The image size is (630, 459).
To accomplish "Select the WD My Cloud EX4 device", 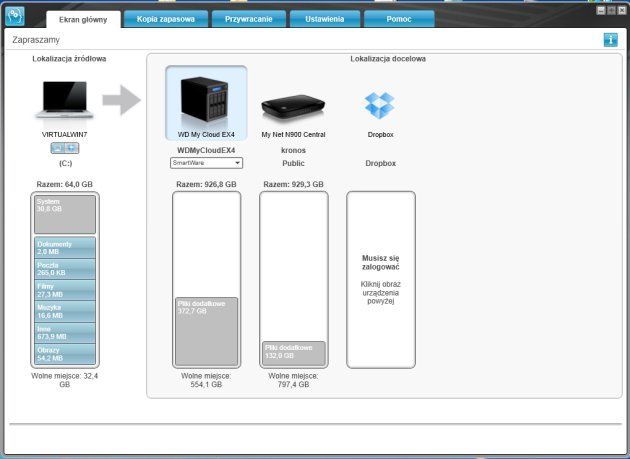I will pyautogui.click(x=206, y=103).
